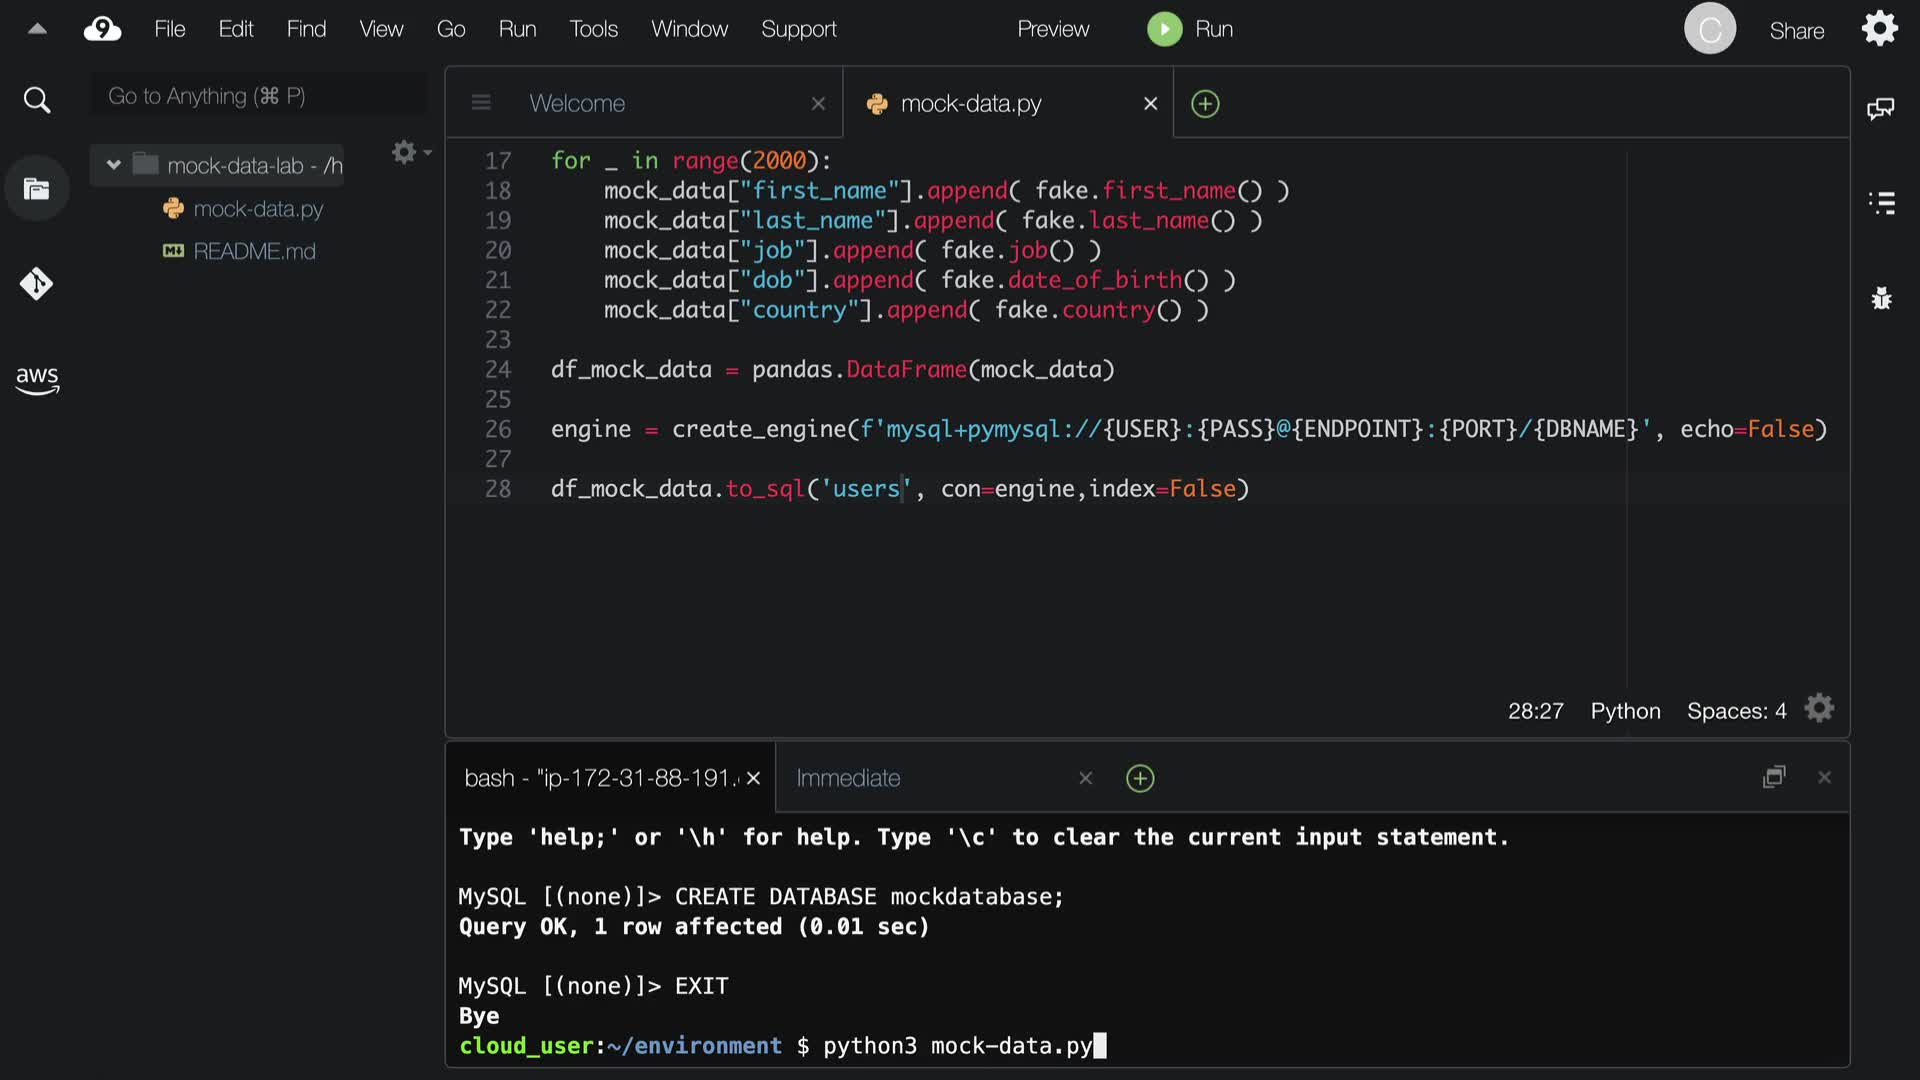Switch to the Welcome tab

coord(577,104)
